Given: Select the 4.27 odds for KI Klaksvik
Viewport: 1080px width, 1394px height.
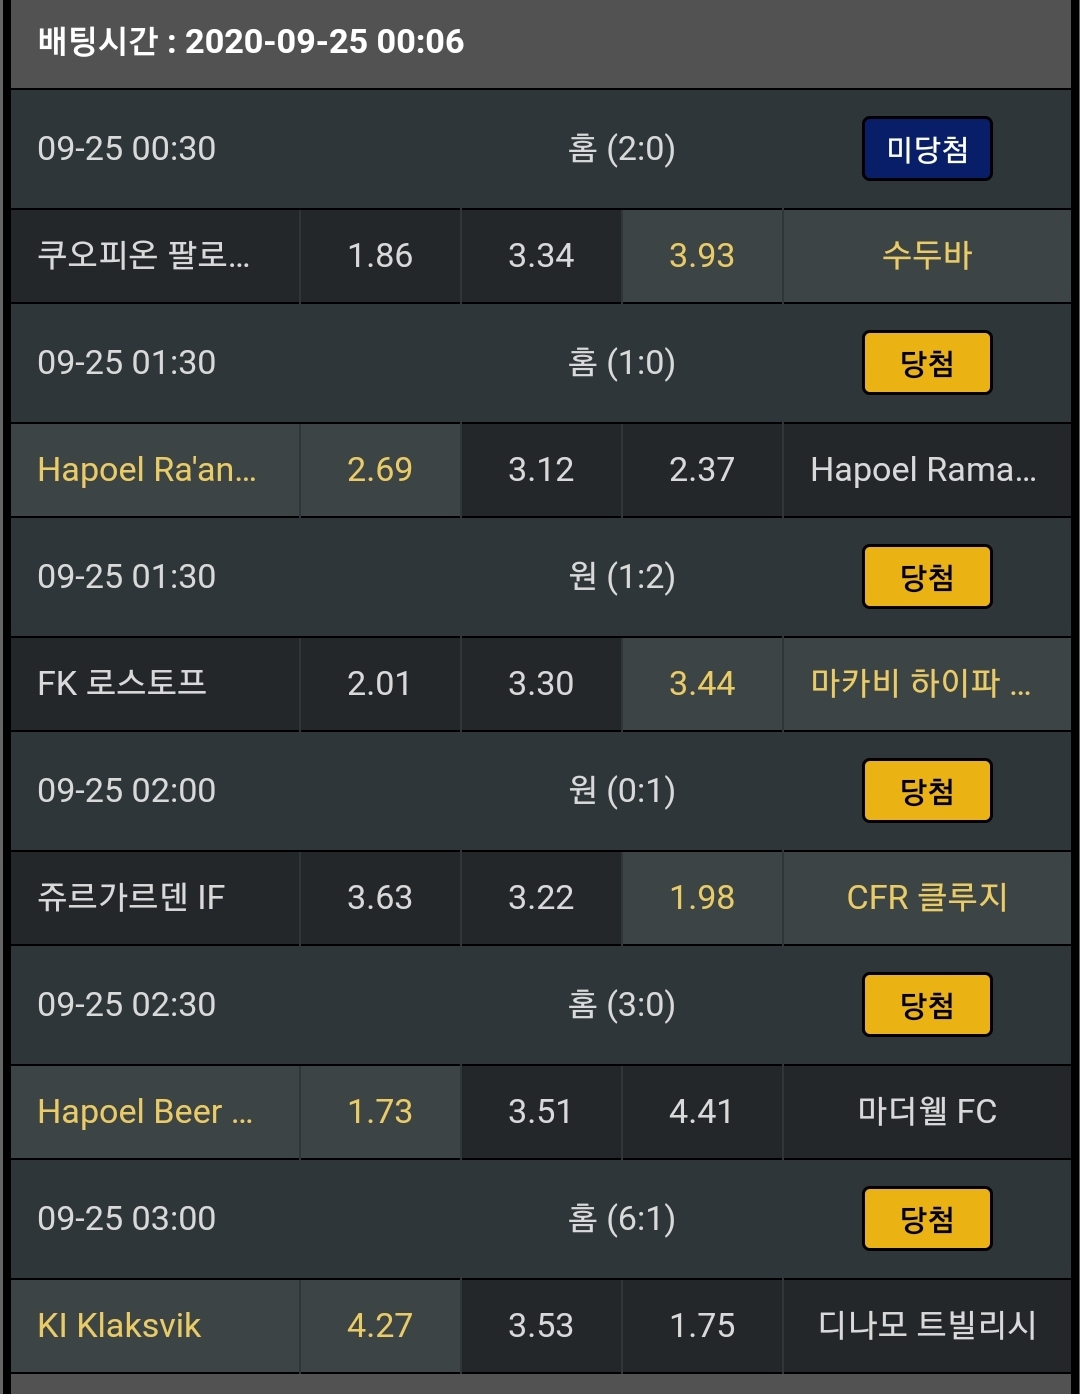Looking at the screenshot, I should pos(380,1326).
